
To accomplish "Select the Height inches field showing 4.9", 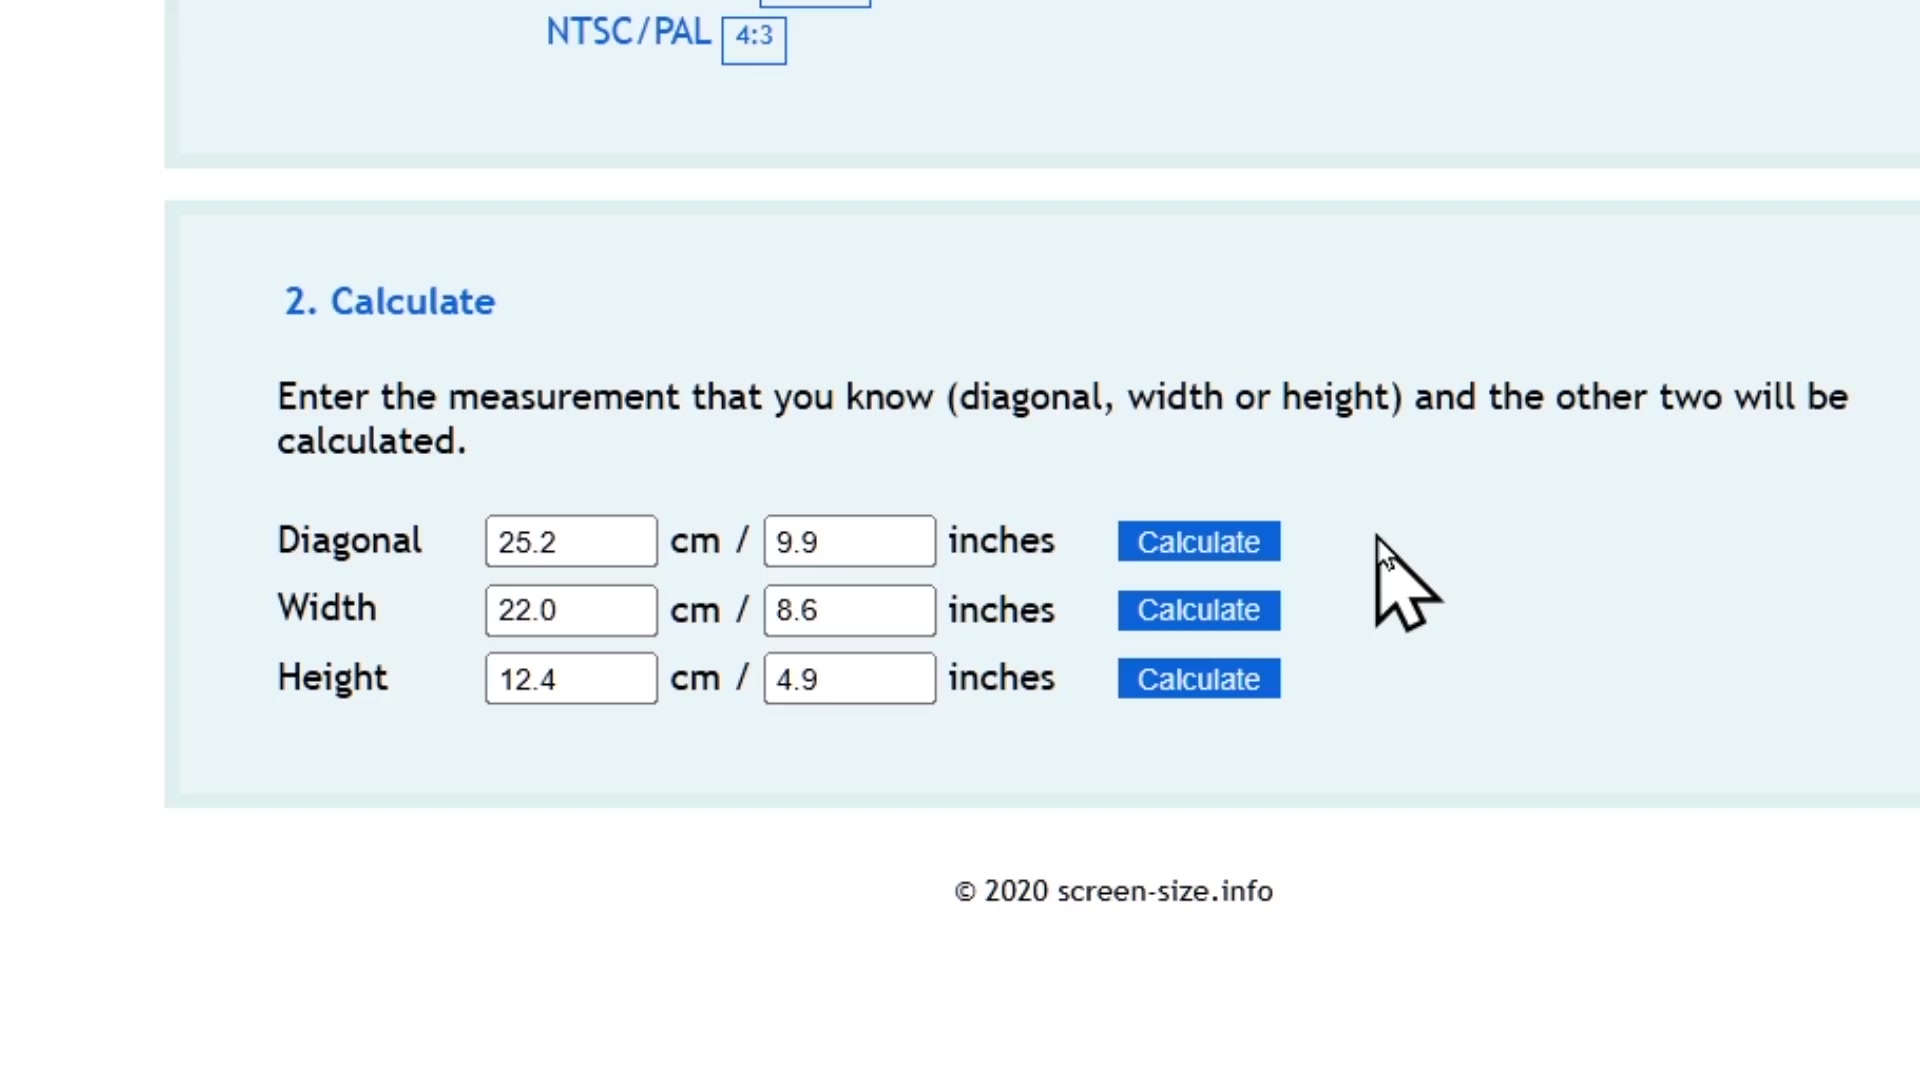I will (x=849, y=679).
